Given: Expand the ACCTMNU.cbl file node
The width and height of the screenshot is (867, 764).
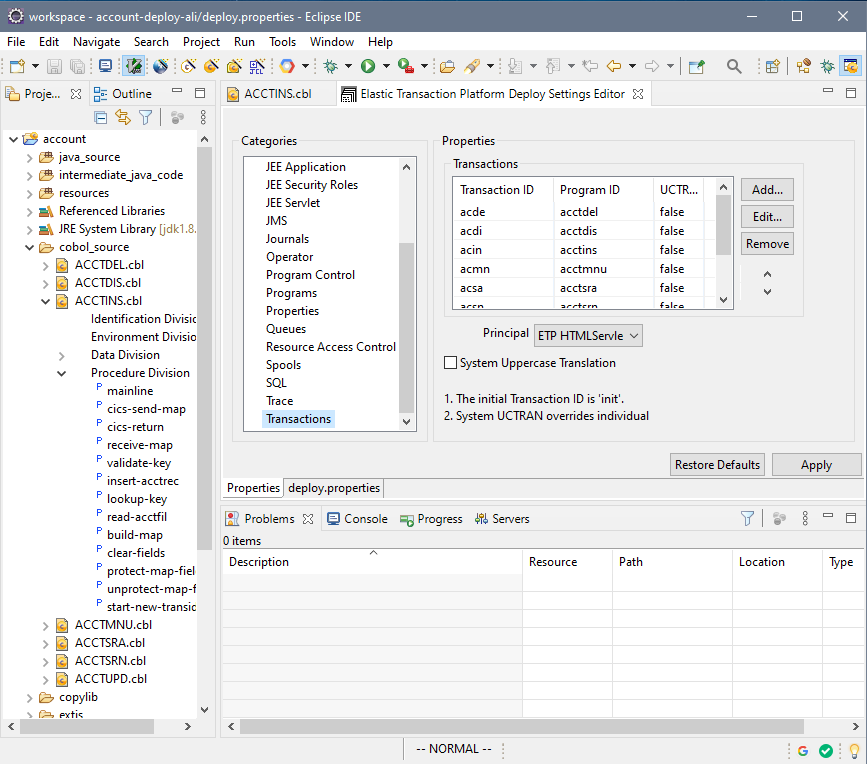Looking at the screenshot, I should coord(46,625).
